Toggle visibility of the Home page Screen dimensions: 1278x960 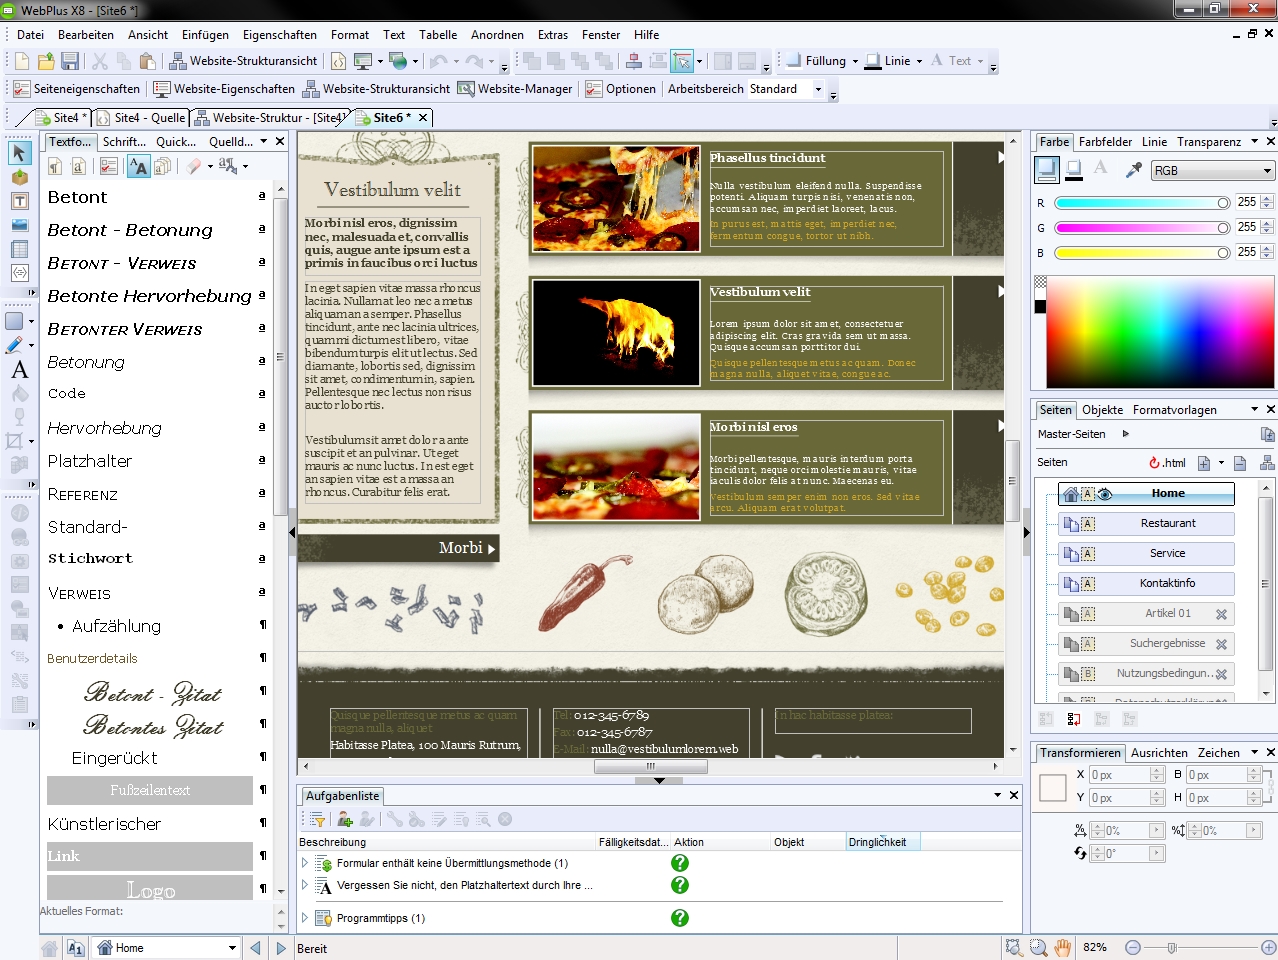pyautogui.click(x=1105, y=494)
